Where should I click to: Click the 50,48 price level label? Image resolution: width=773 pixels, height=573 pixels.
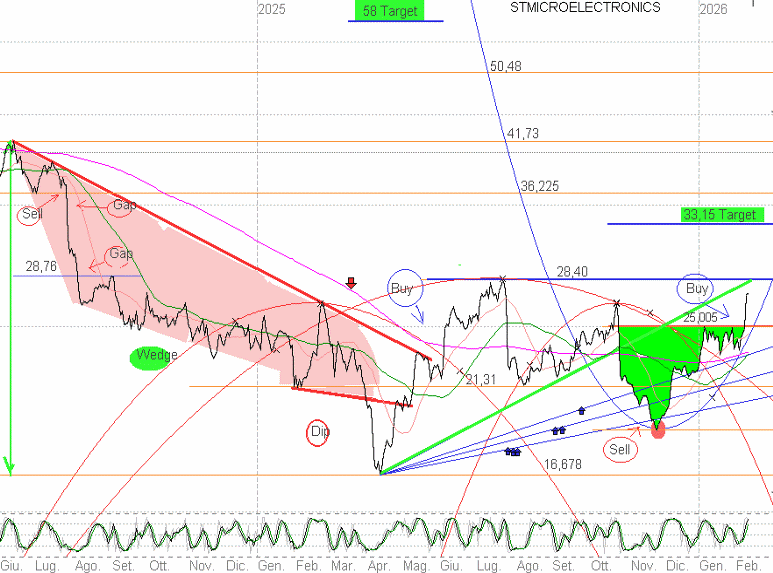[506, 67]
